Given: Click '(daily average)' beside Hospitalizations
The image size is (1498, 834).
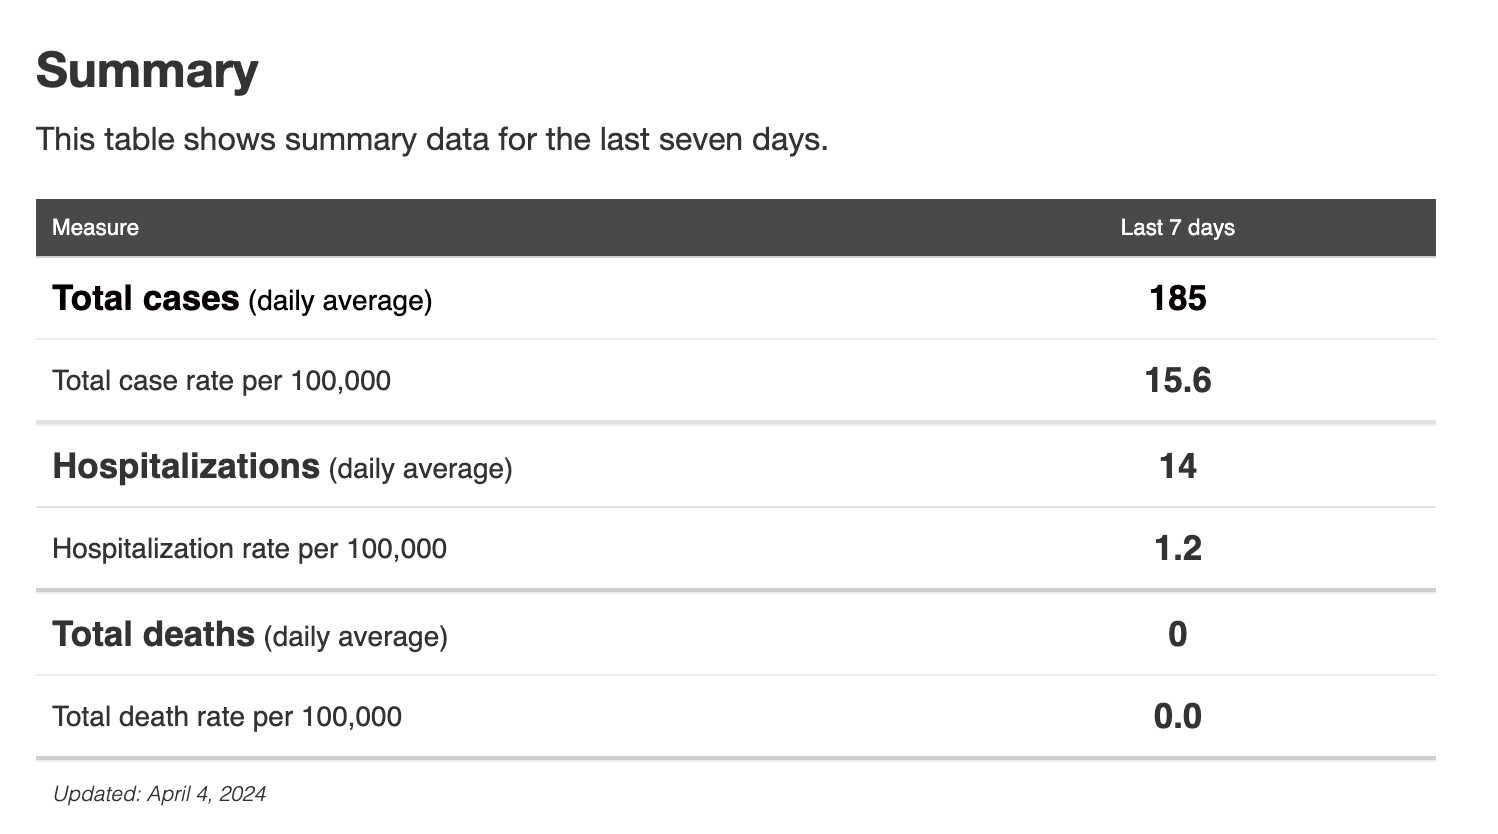Looking at the screenshot, I should pyautogui.click(x=420, y=469).
